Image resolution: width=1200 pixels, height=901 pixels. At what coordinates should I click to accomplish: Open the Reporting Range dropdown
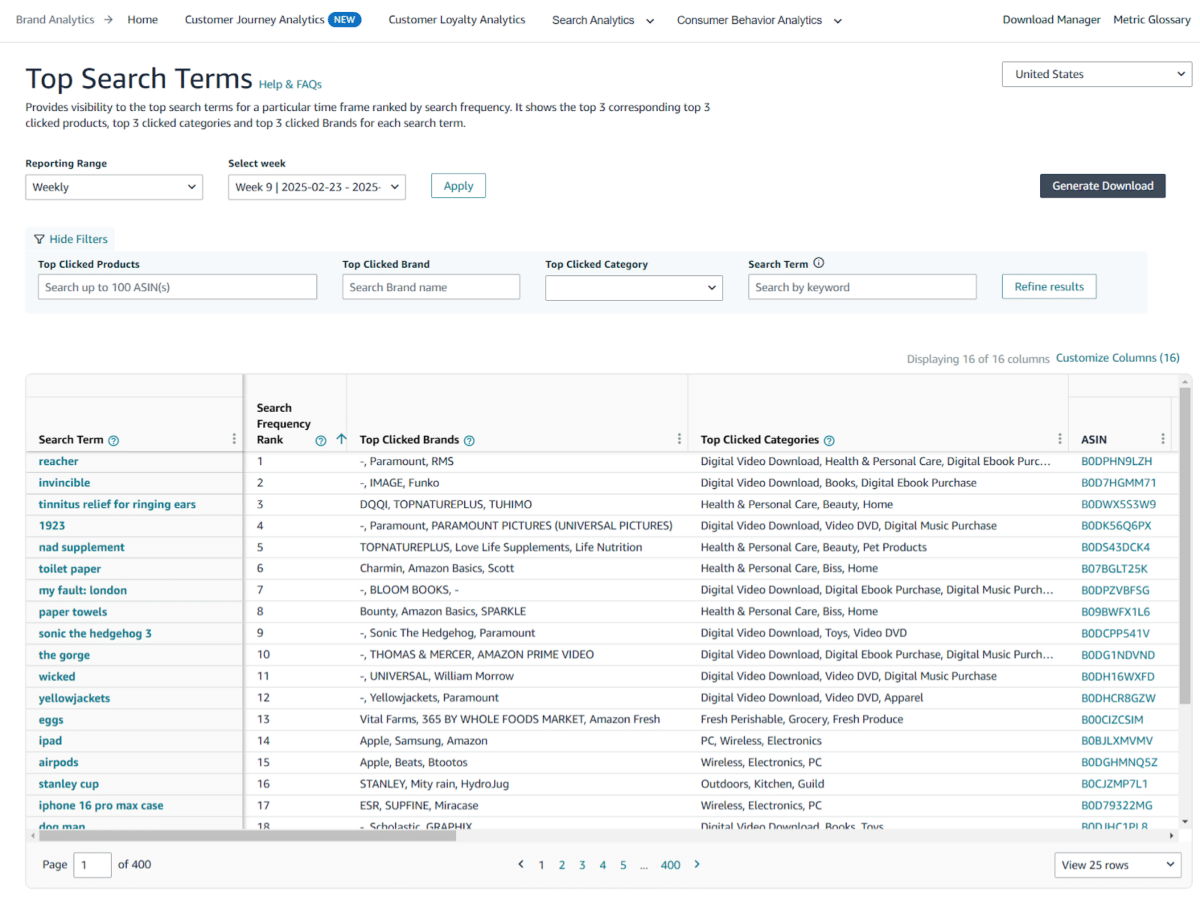[x=114, y=187]
